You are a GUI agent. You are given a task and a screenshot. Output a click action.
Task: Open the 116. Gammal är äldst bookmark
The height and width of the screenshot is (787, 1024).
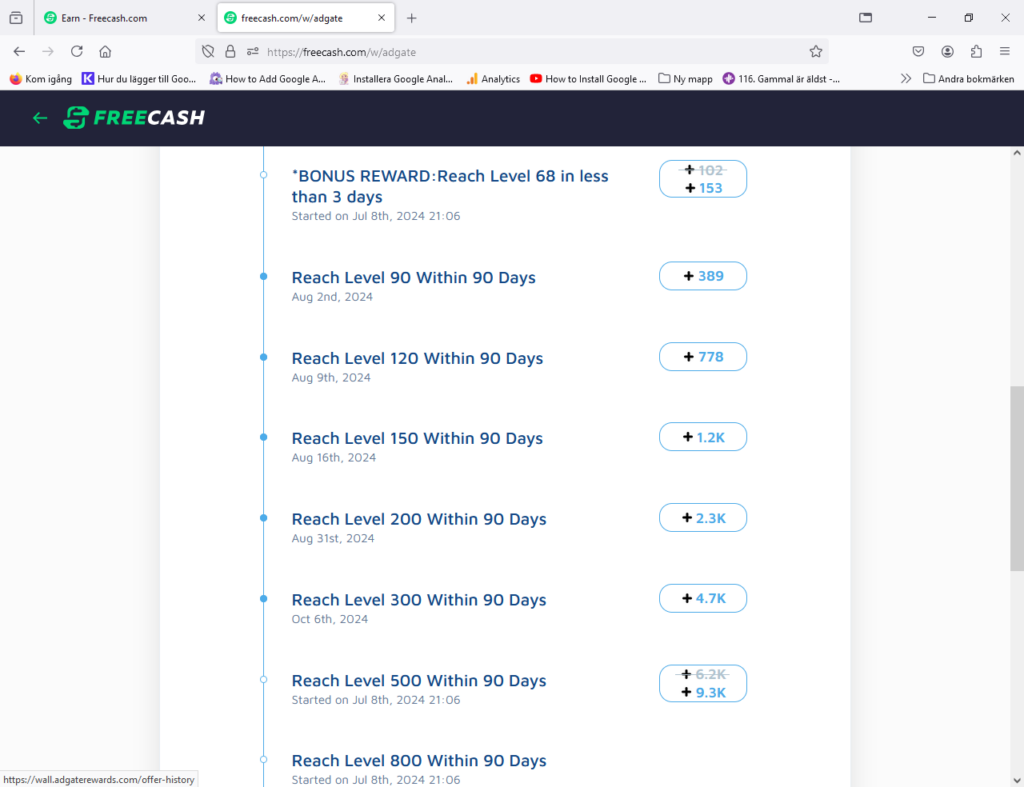[x=781, y=79]
